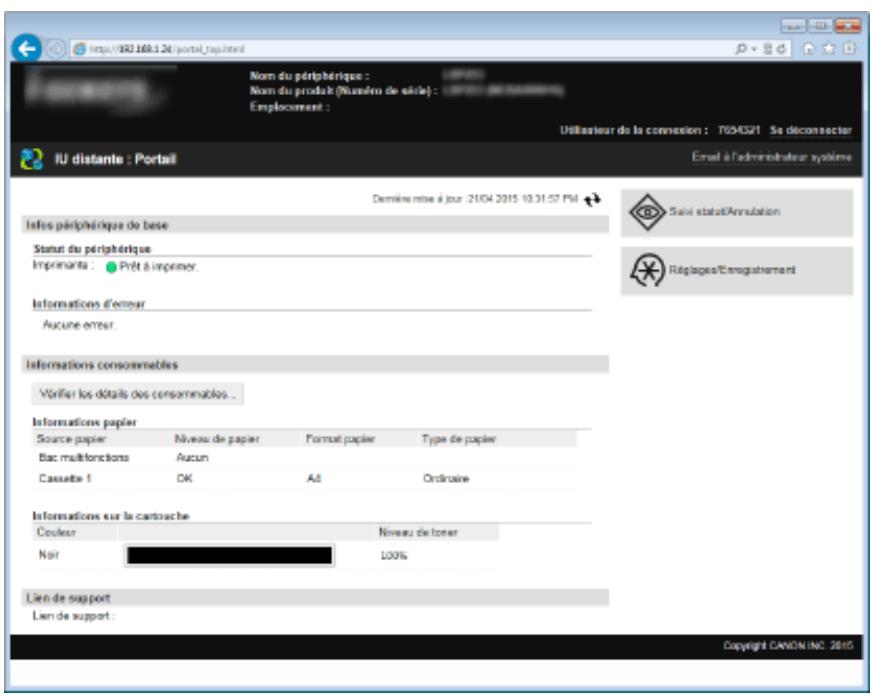Viewport: 873px width, 696px height.
Task: Click the connected user ID 7654321
Action: (738, 130)
